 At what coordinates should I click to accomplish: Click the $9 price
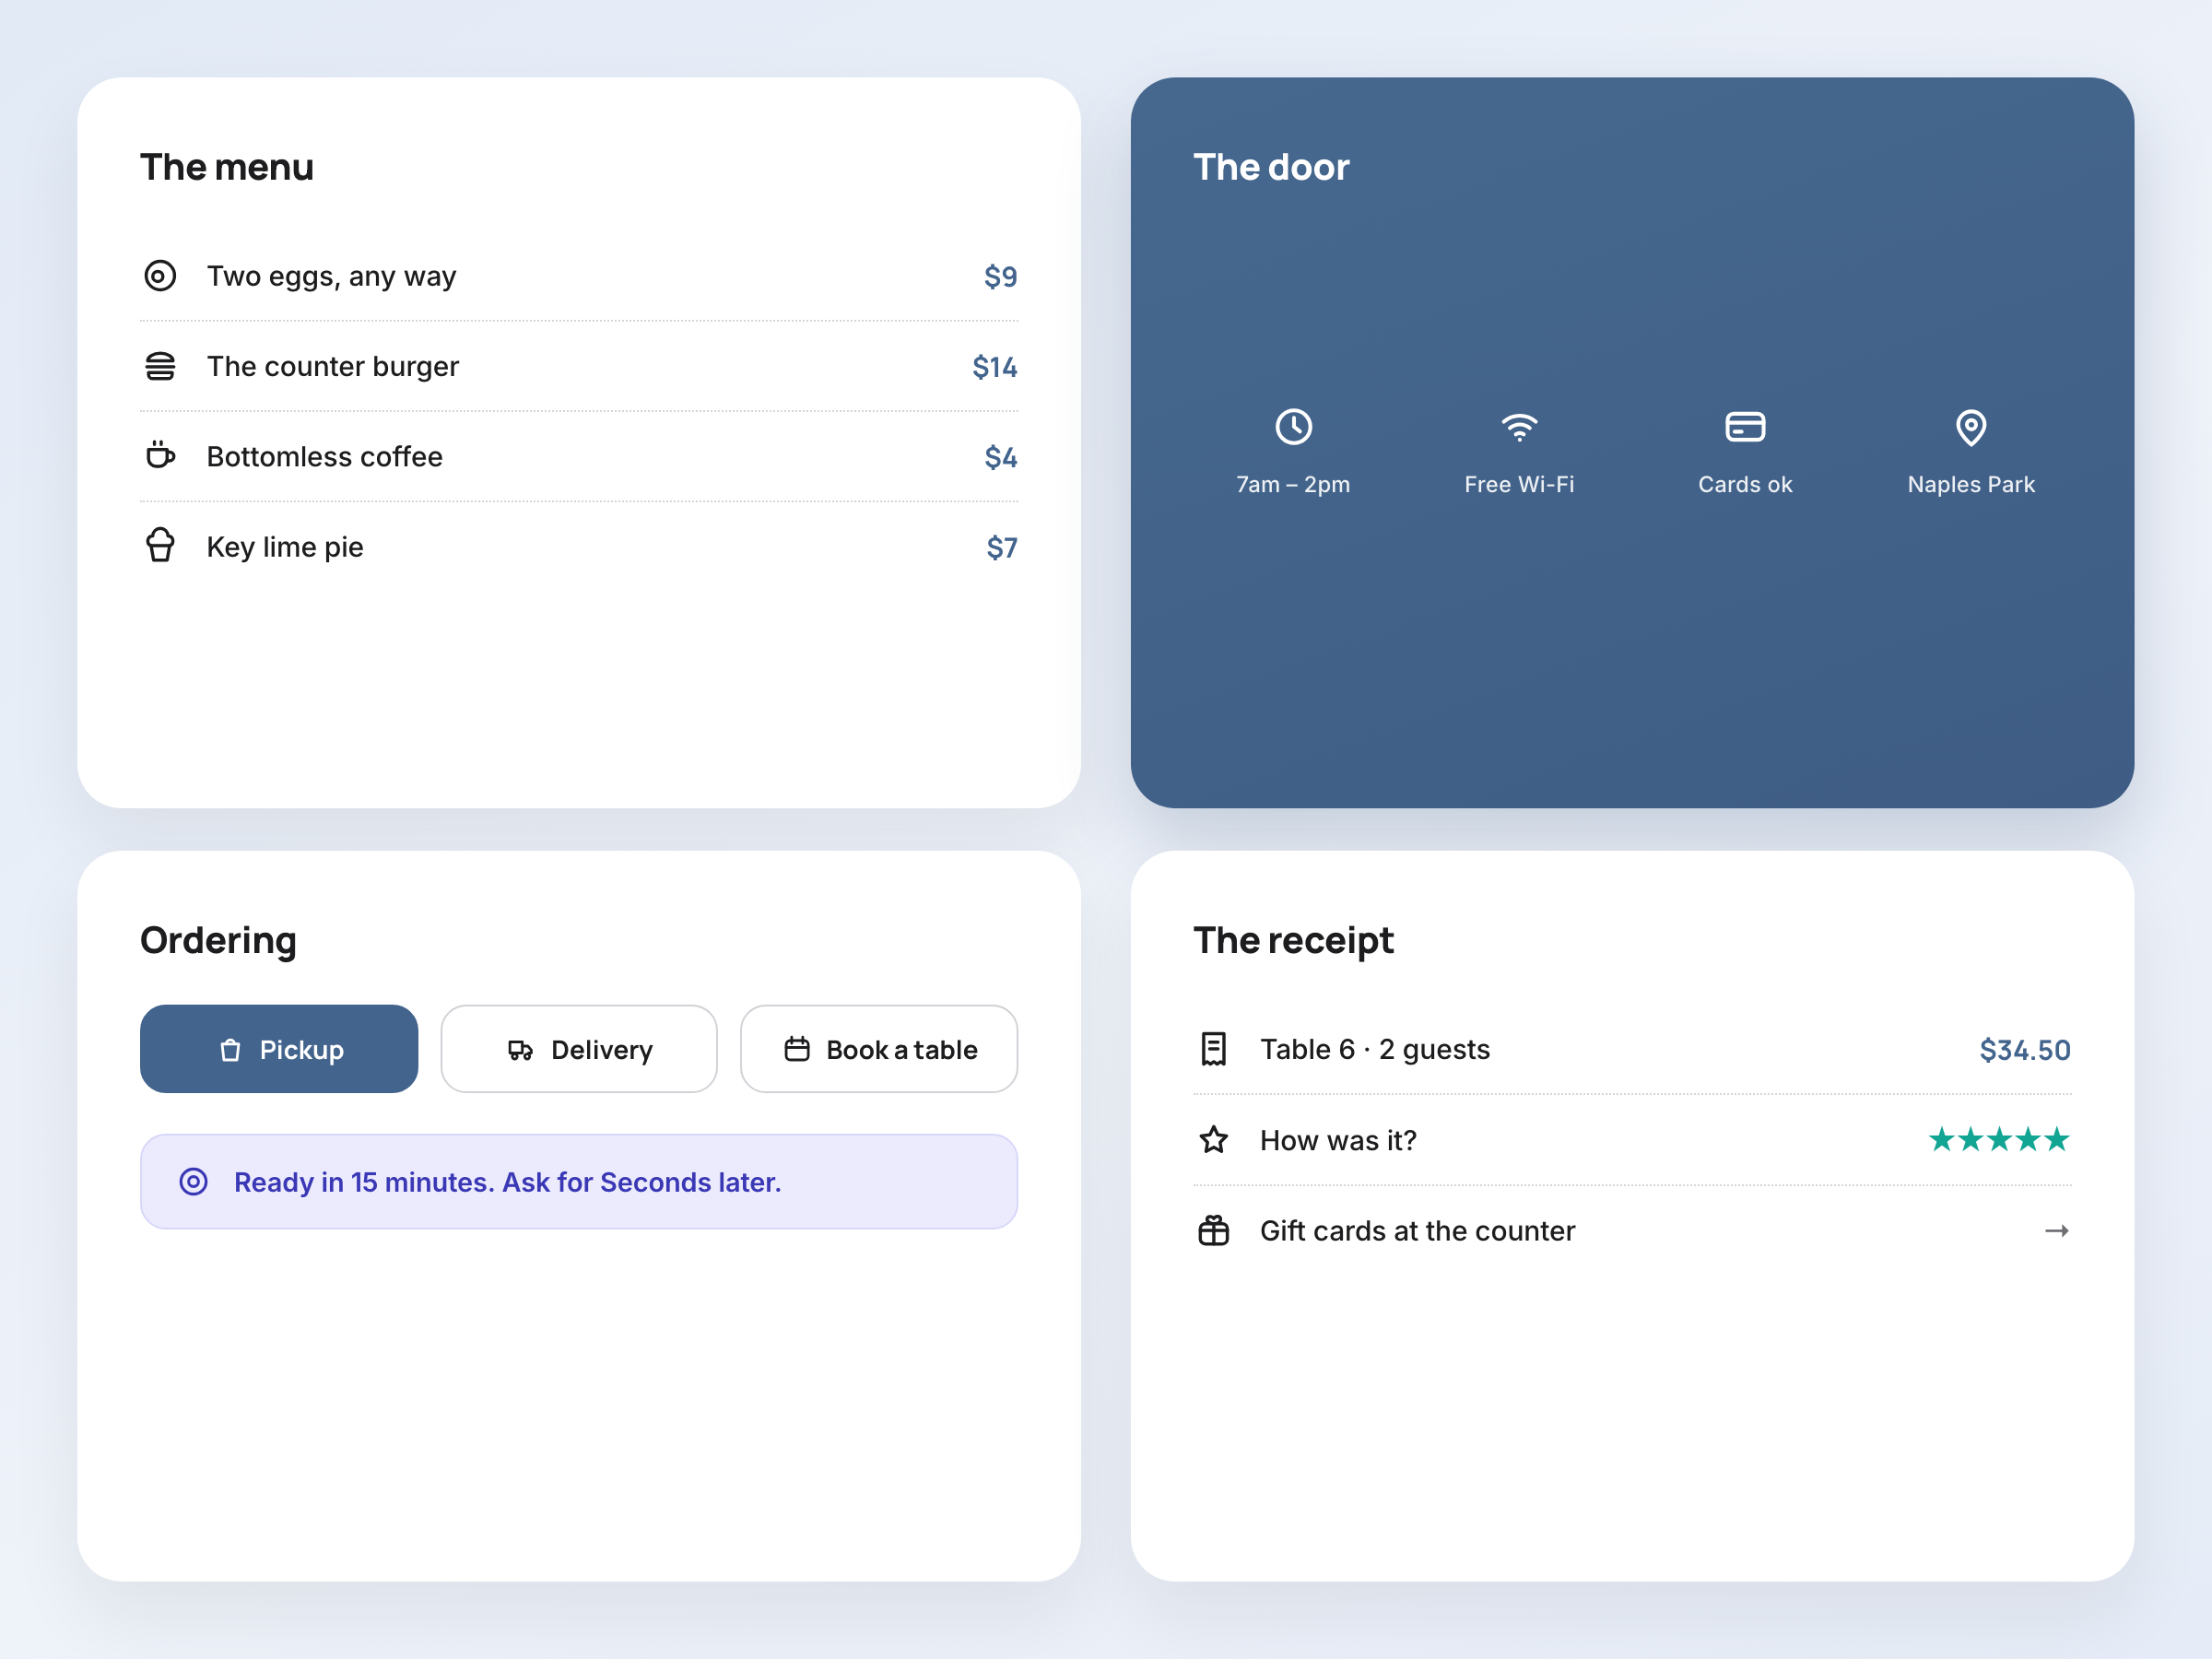(x=1000, y=277)
